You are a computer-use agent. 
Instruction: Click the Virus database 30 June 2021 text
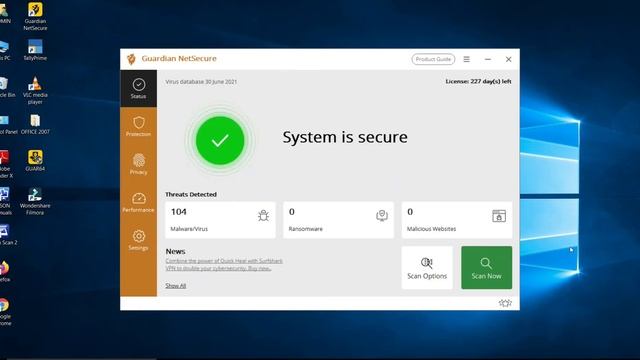click(x=201, y=82)
